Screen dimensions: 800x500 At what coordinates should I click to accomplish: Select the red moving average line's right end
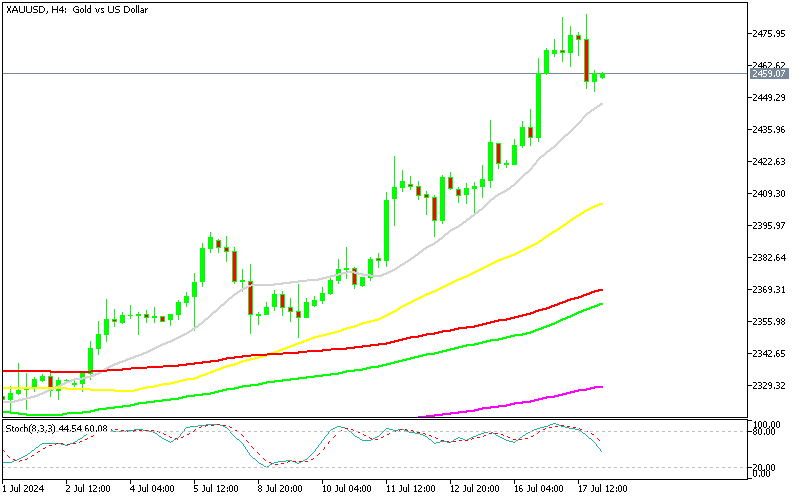[x=601, y=290]
